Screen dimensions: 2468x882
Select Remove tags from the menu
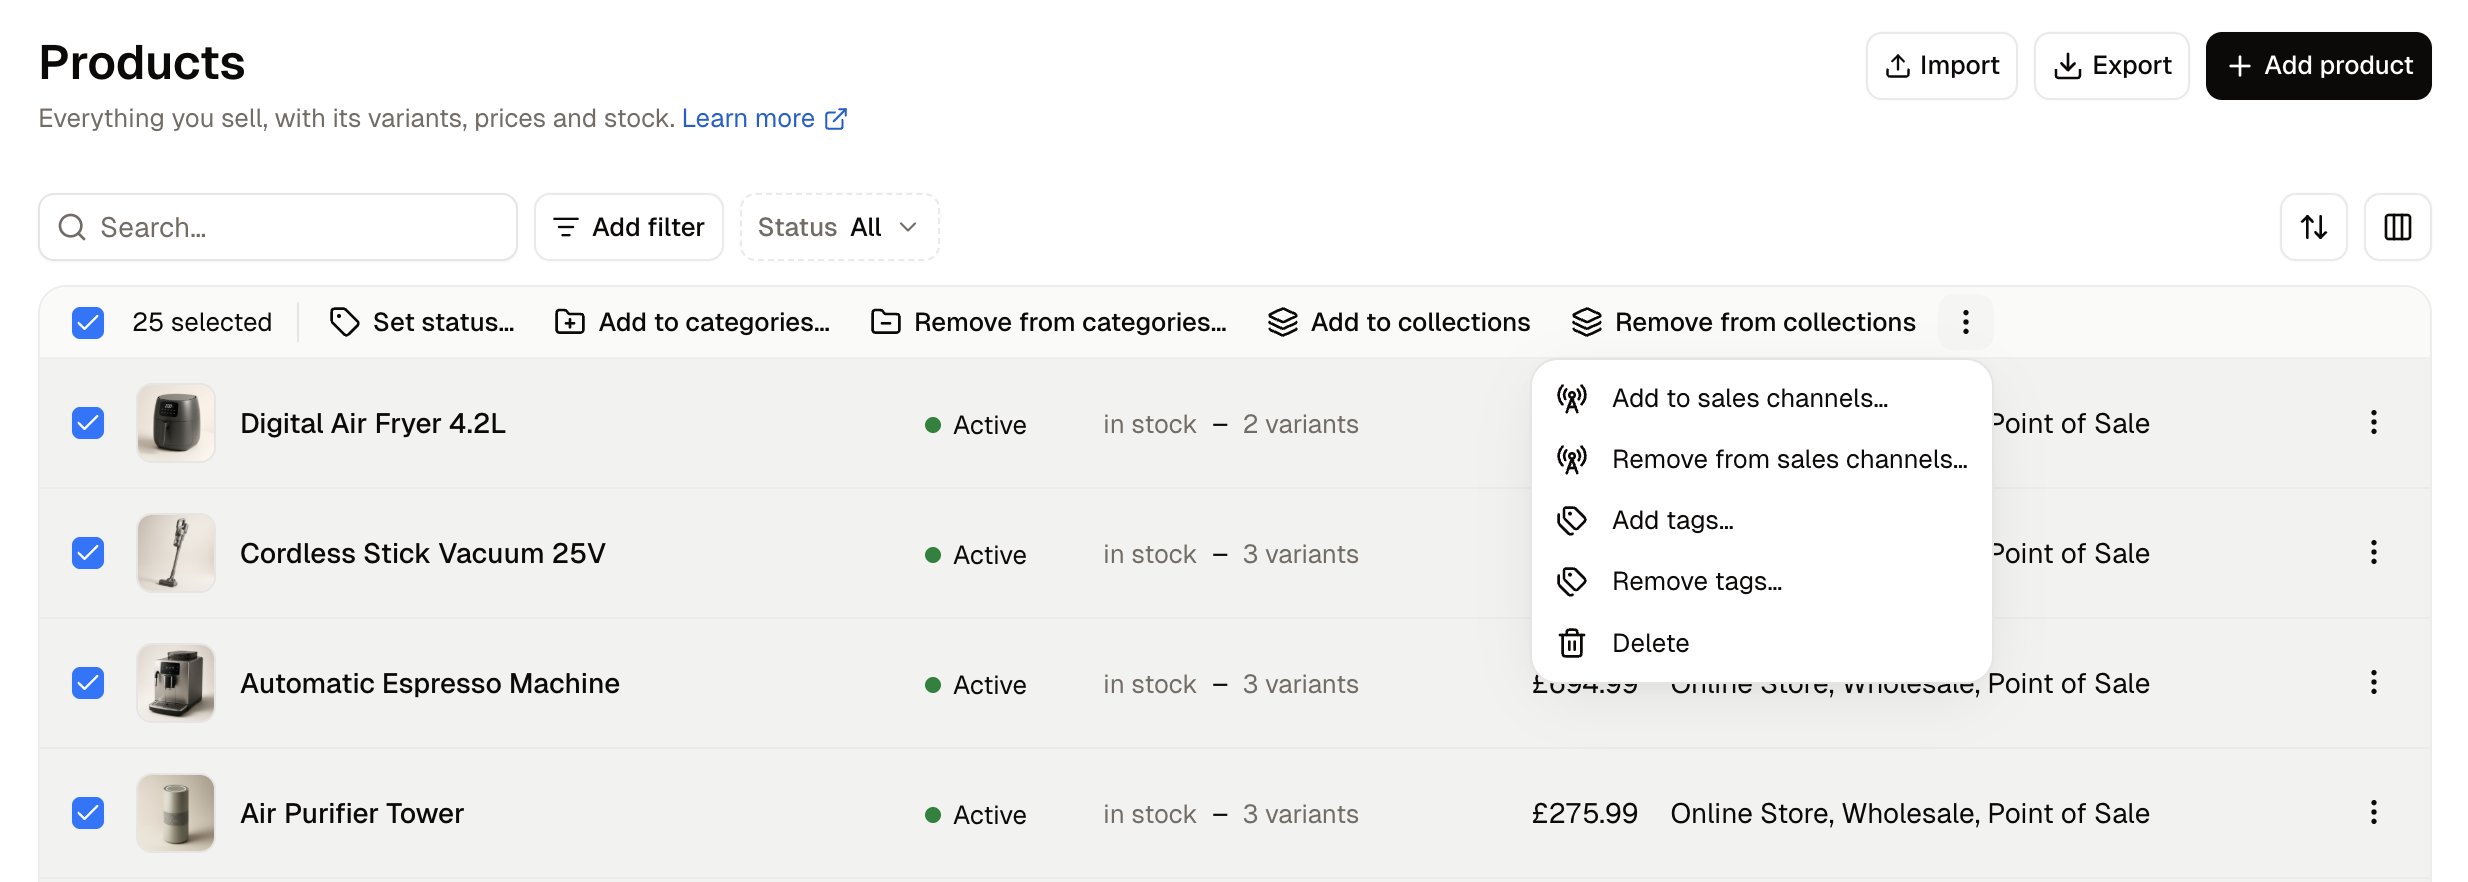[x=1761, y=582]
